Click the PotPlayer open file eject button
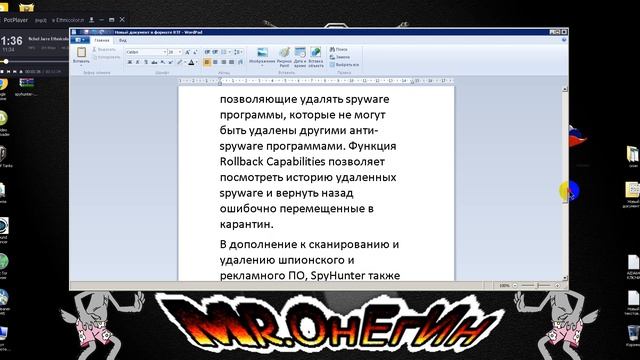 tap(21, 71)
